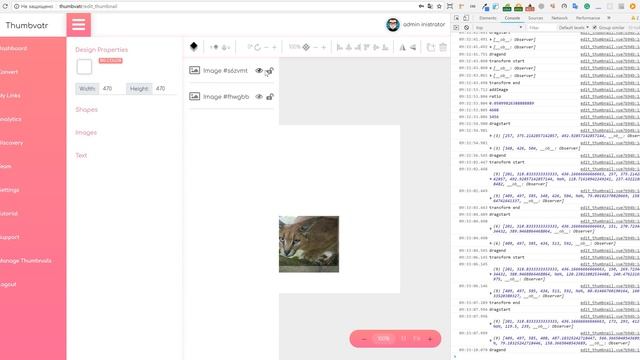
Task: Click the diamond icon beside toolbar 100% value
Action: pos(306,47)
